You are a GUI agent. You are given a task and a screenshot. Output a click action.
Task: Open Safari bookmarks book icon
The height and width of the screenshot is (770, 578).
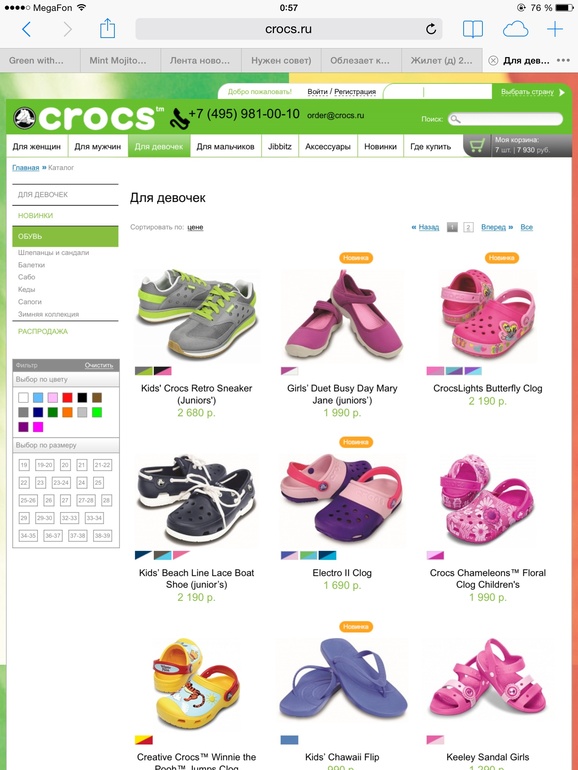pos(473,29)
